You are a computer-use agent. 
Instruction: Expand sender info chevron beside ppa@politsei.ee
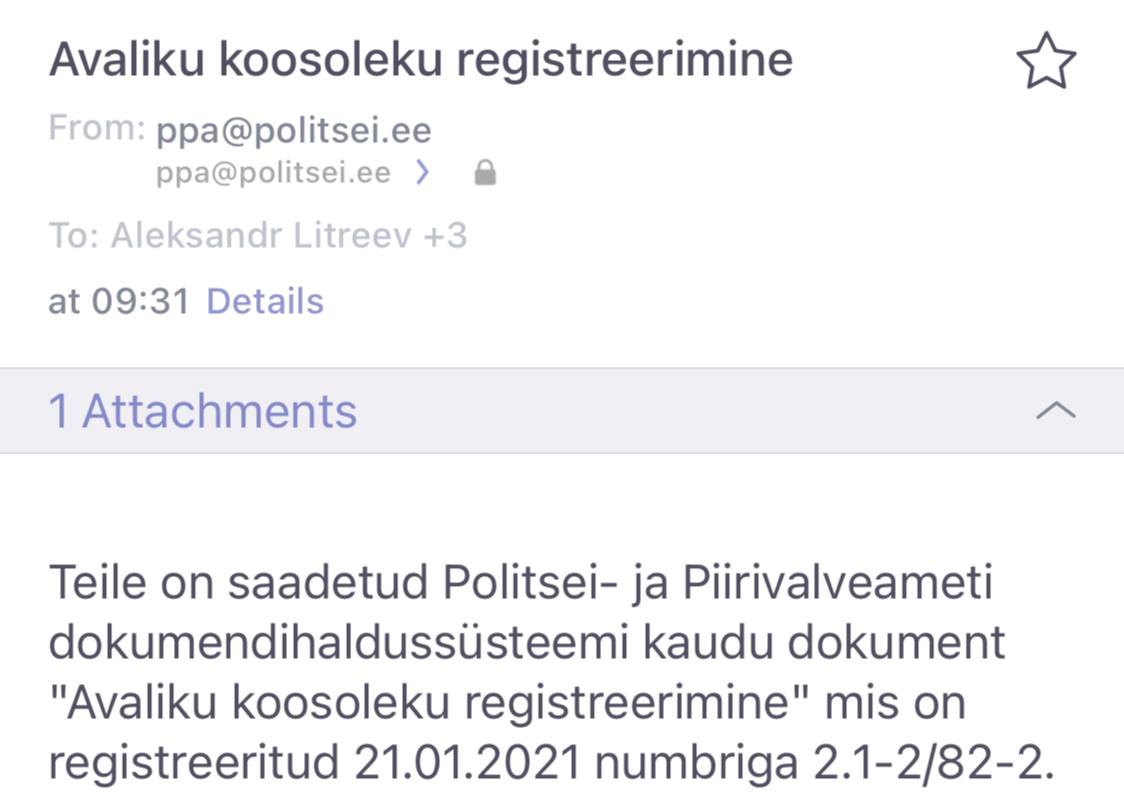pyautogui.click(x=423, y=173)
